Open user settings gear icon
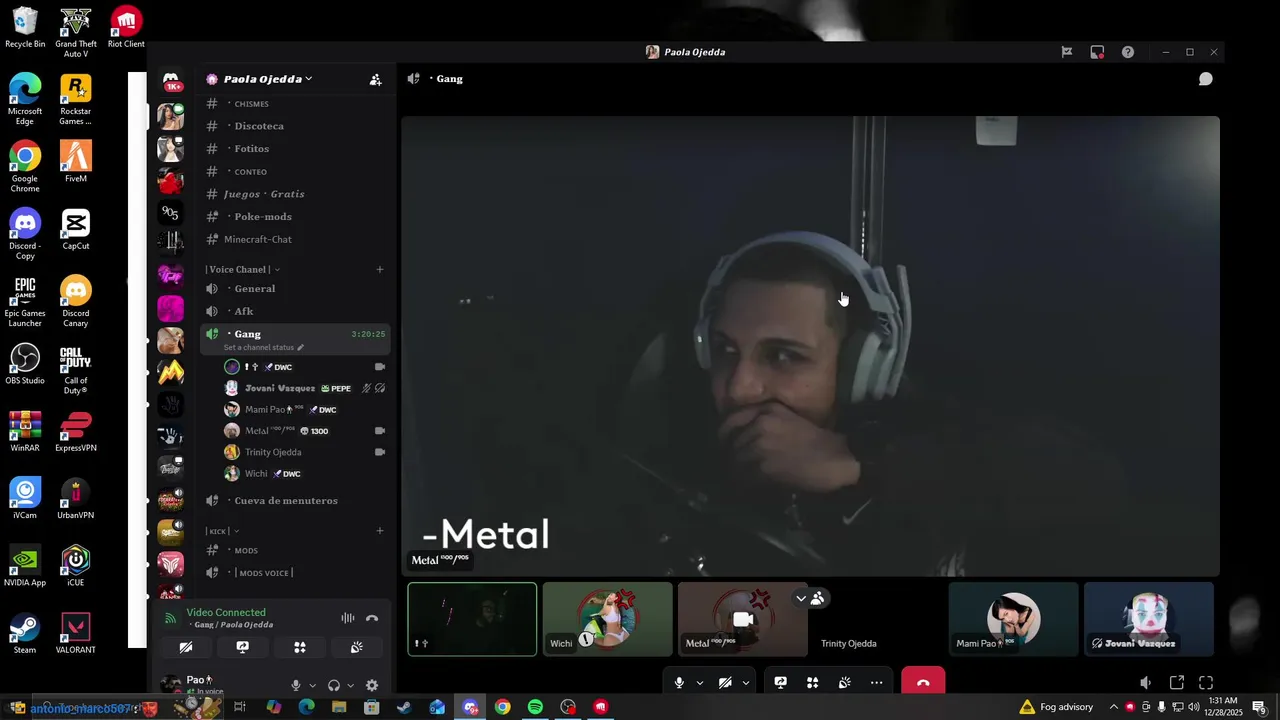The height and width of the screenshot is (720, 1280). click(372, 685)
